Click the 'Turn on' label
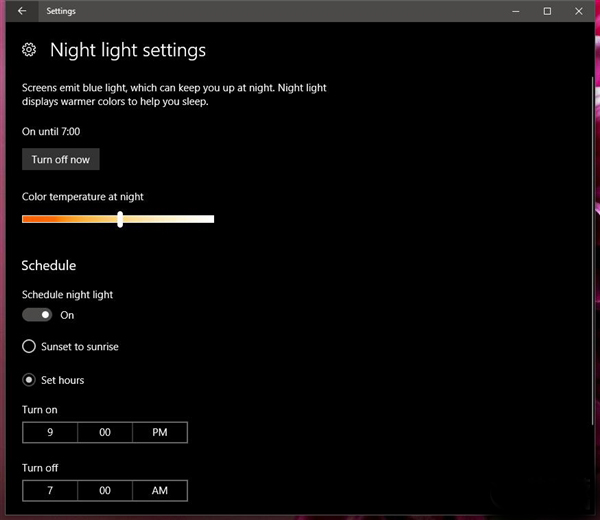Viewport: 600px width, 520px height. tap(40, 410)
